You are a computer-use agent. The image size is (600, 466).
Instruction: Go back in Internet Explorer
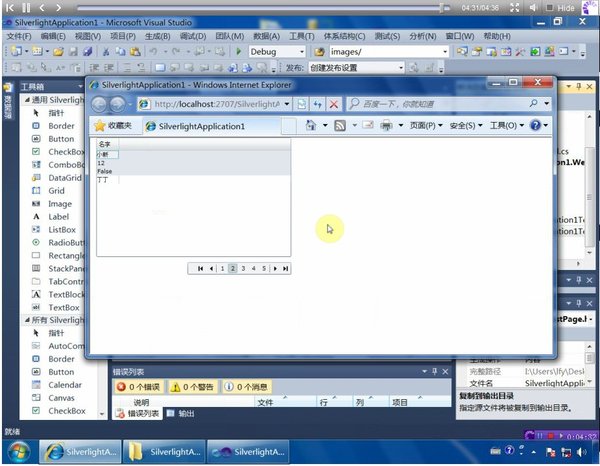(x=99, y=104)
